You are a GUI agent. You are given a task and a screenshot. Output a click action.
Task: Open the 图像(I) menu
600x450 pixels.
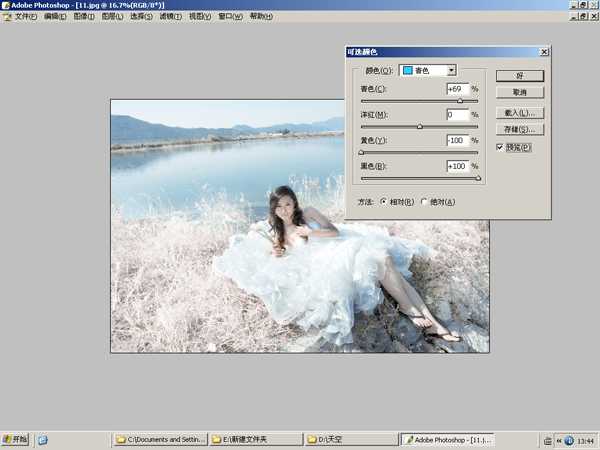tap(83, 17)
